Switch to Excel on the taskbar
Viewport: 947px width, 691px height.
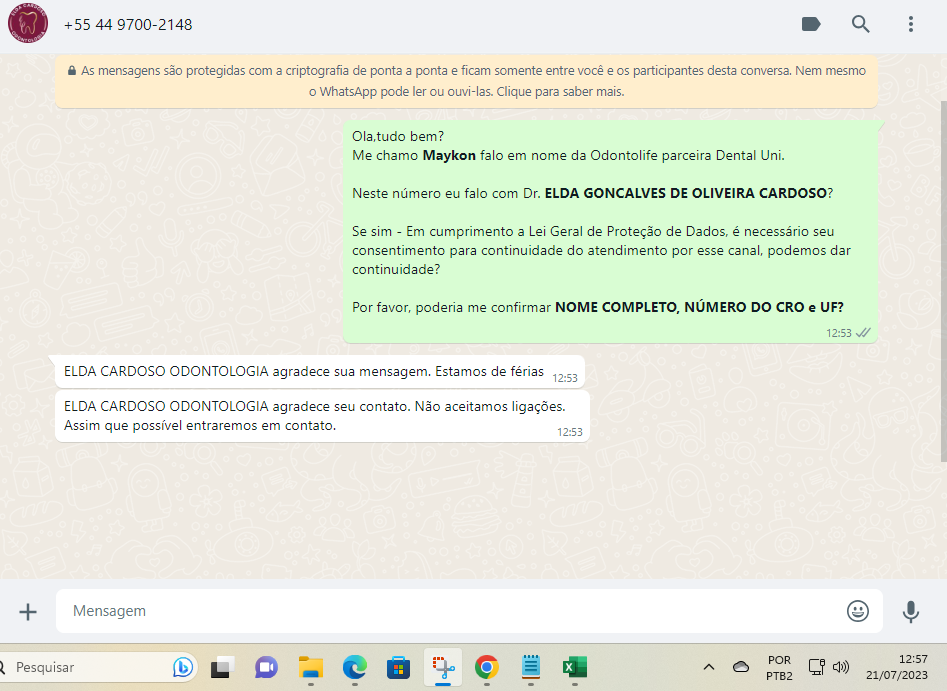(x=574, y=667)
